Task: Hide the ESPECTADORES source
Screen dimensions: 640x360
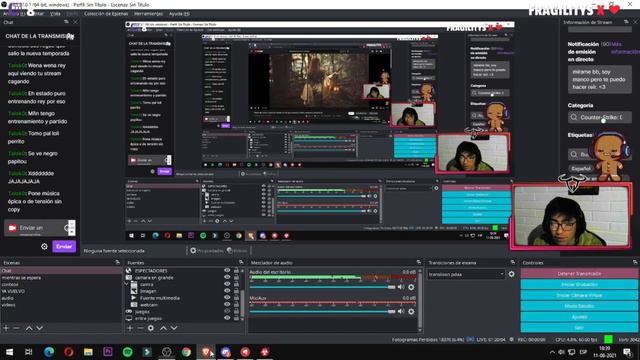Action: coord(227,271)
